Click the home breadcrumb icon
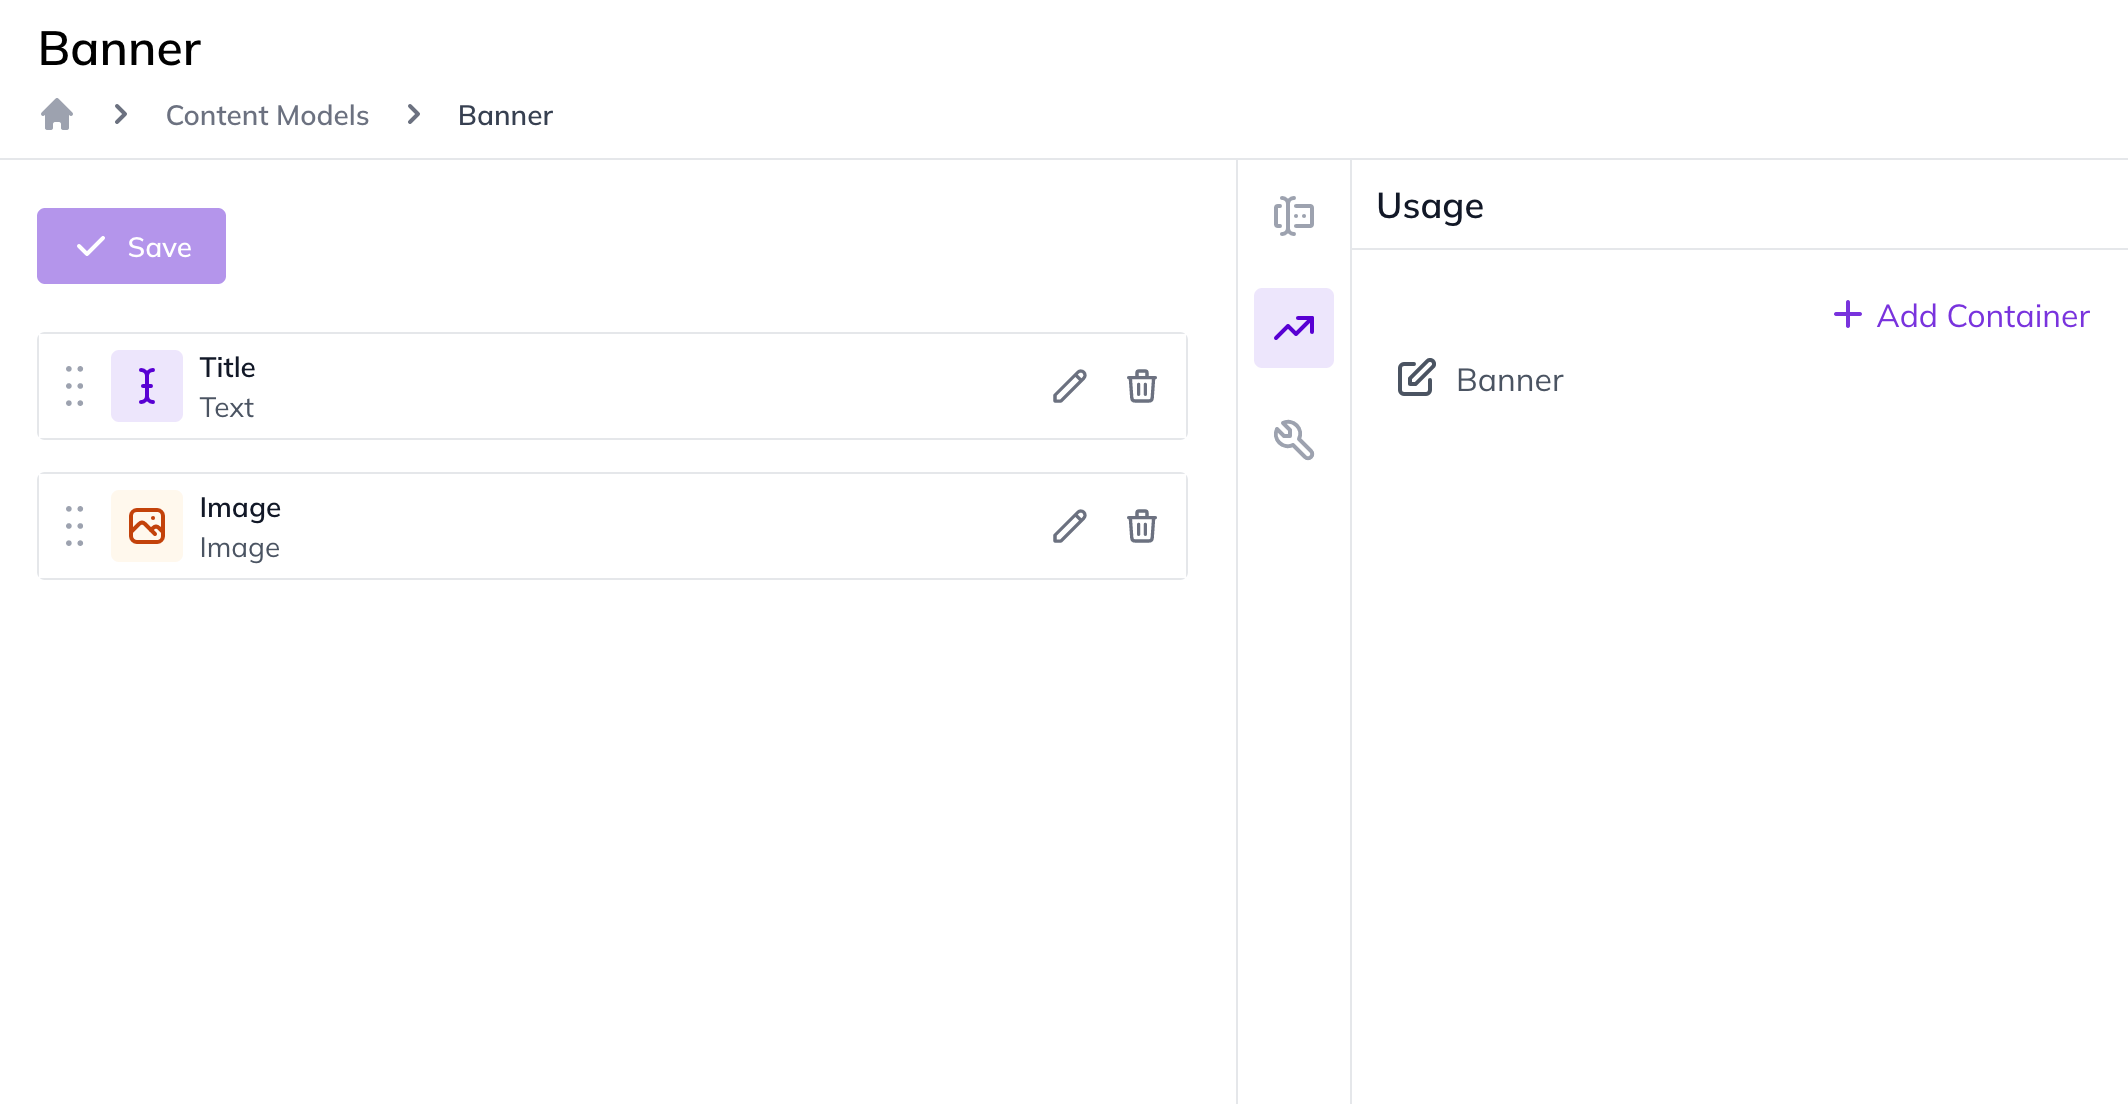 click(57, 115)
